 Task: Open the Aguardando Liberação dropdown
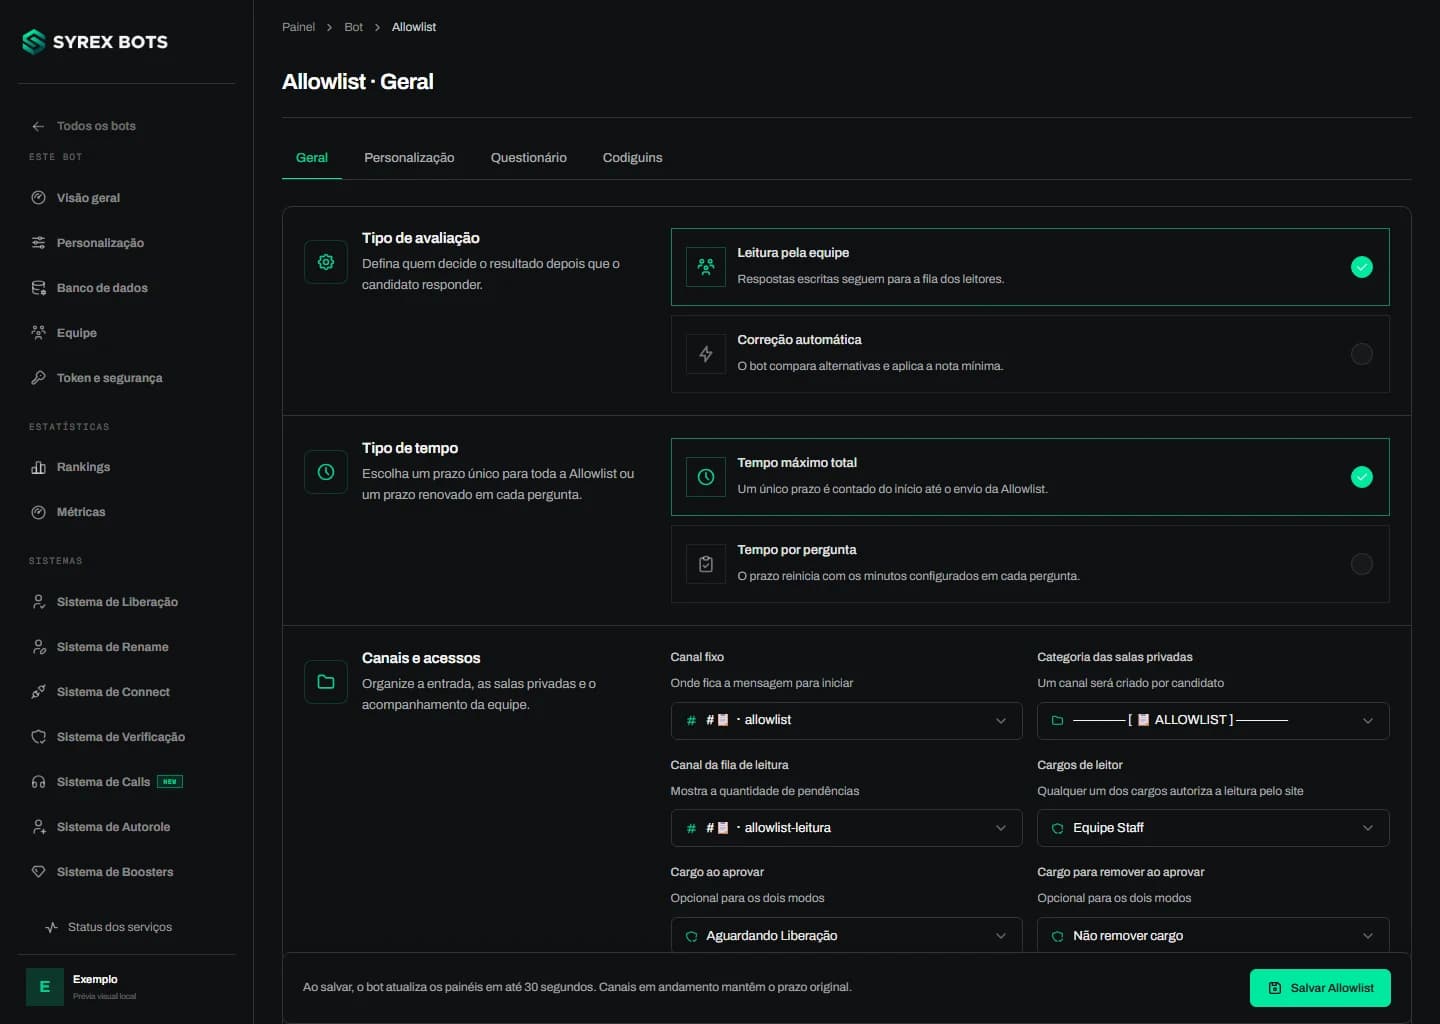tap(846, 935)
